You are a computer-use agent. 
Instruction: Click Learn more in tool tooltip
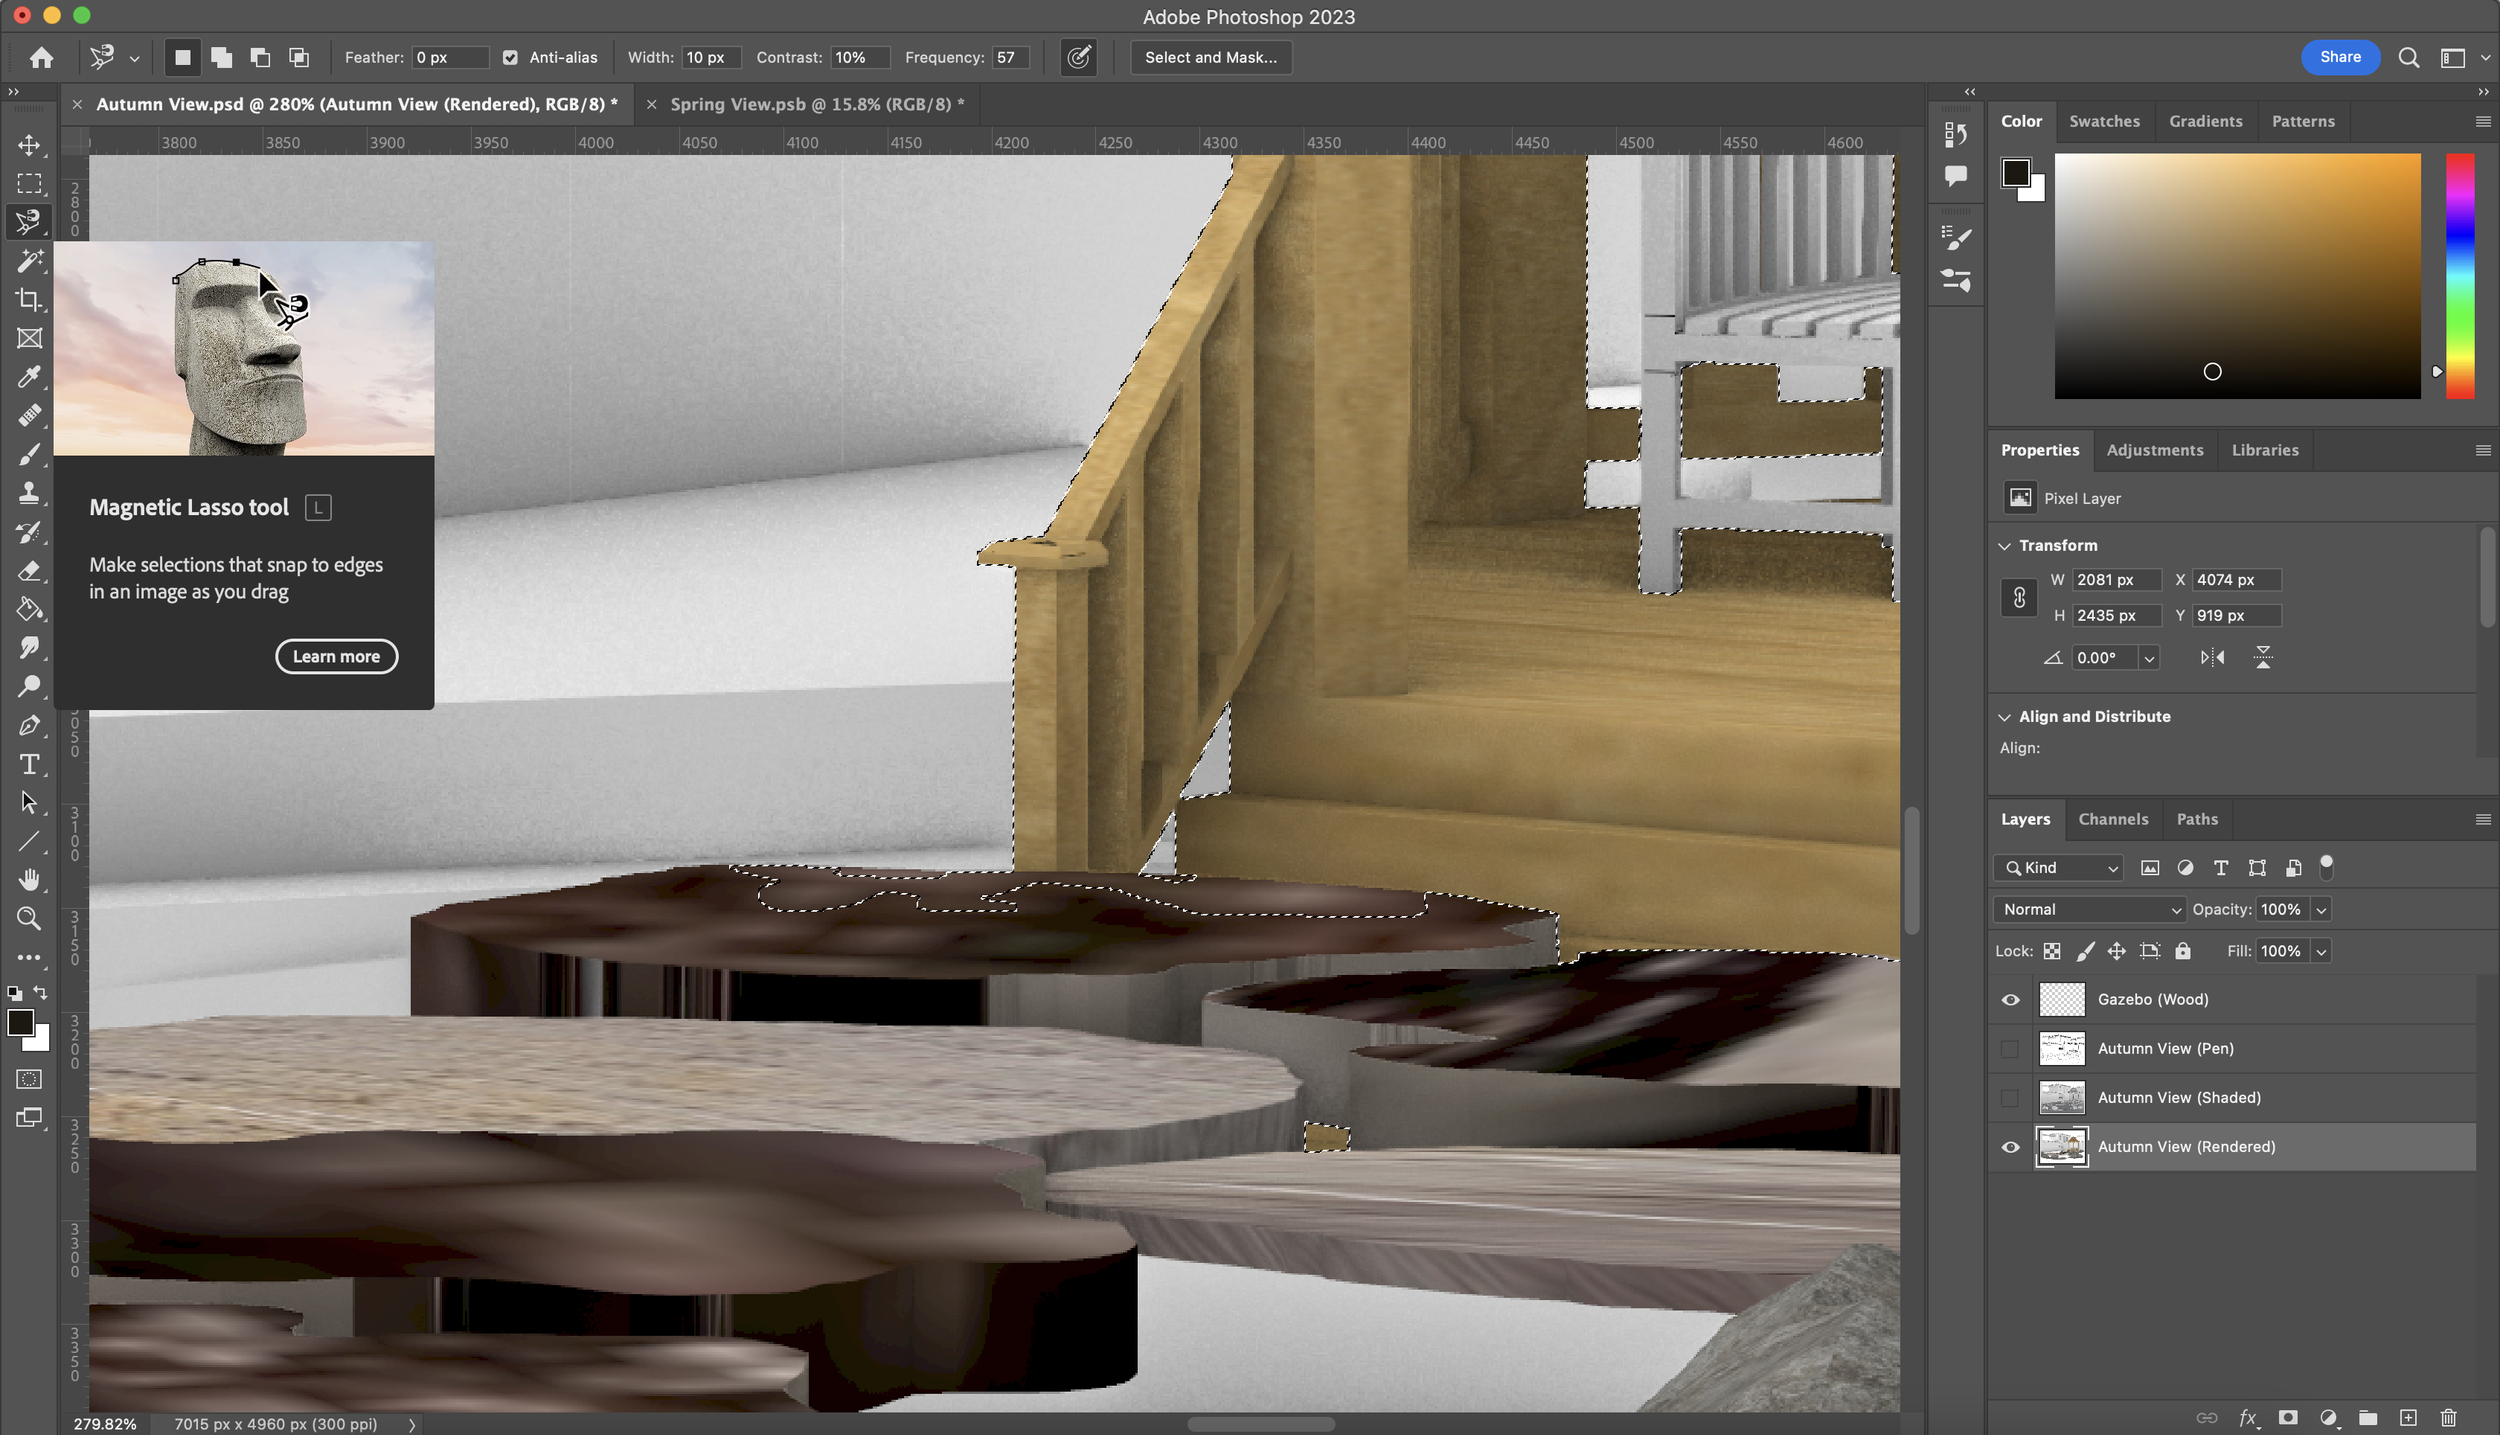336,657
